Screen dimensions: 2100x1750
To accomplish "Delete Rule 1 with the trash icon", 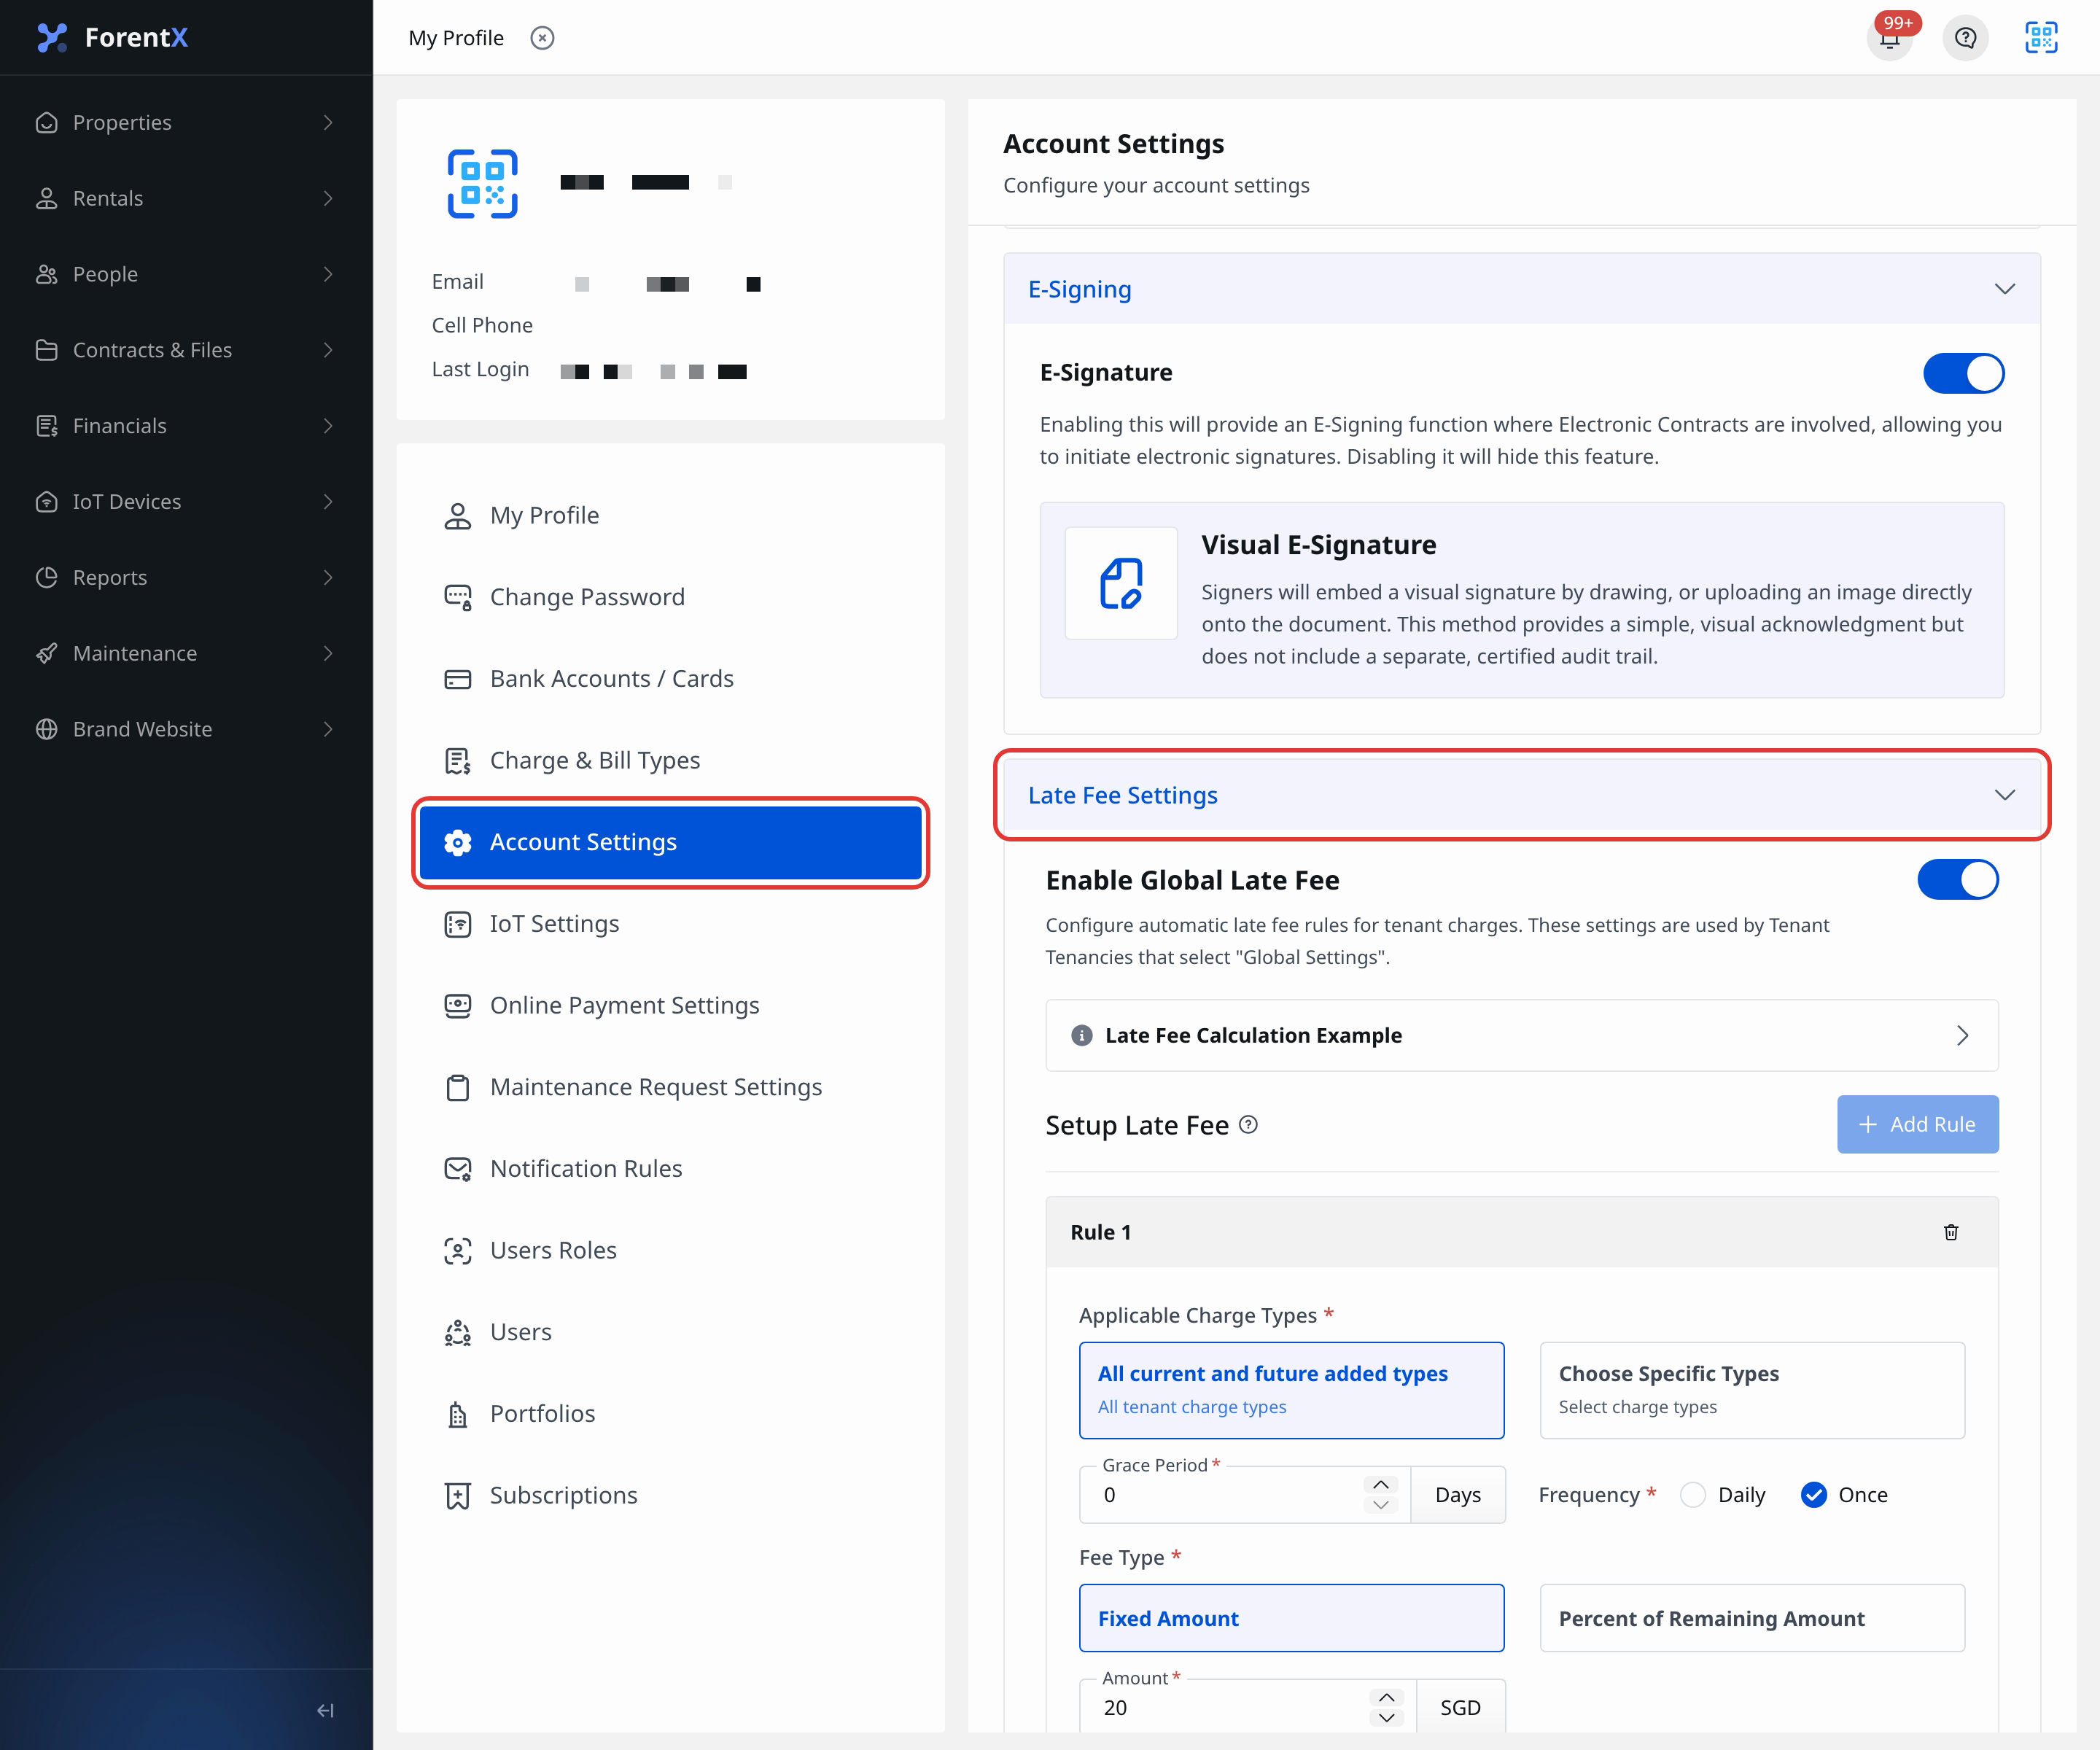I will pyautogui.click(x=1951, y=1232).
